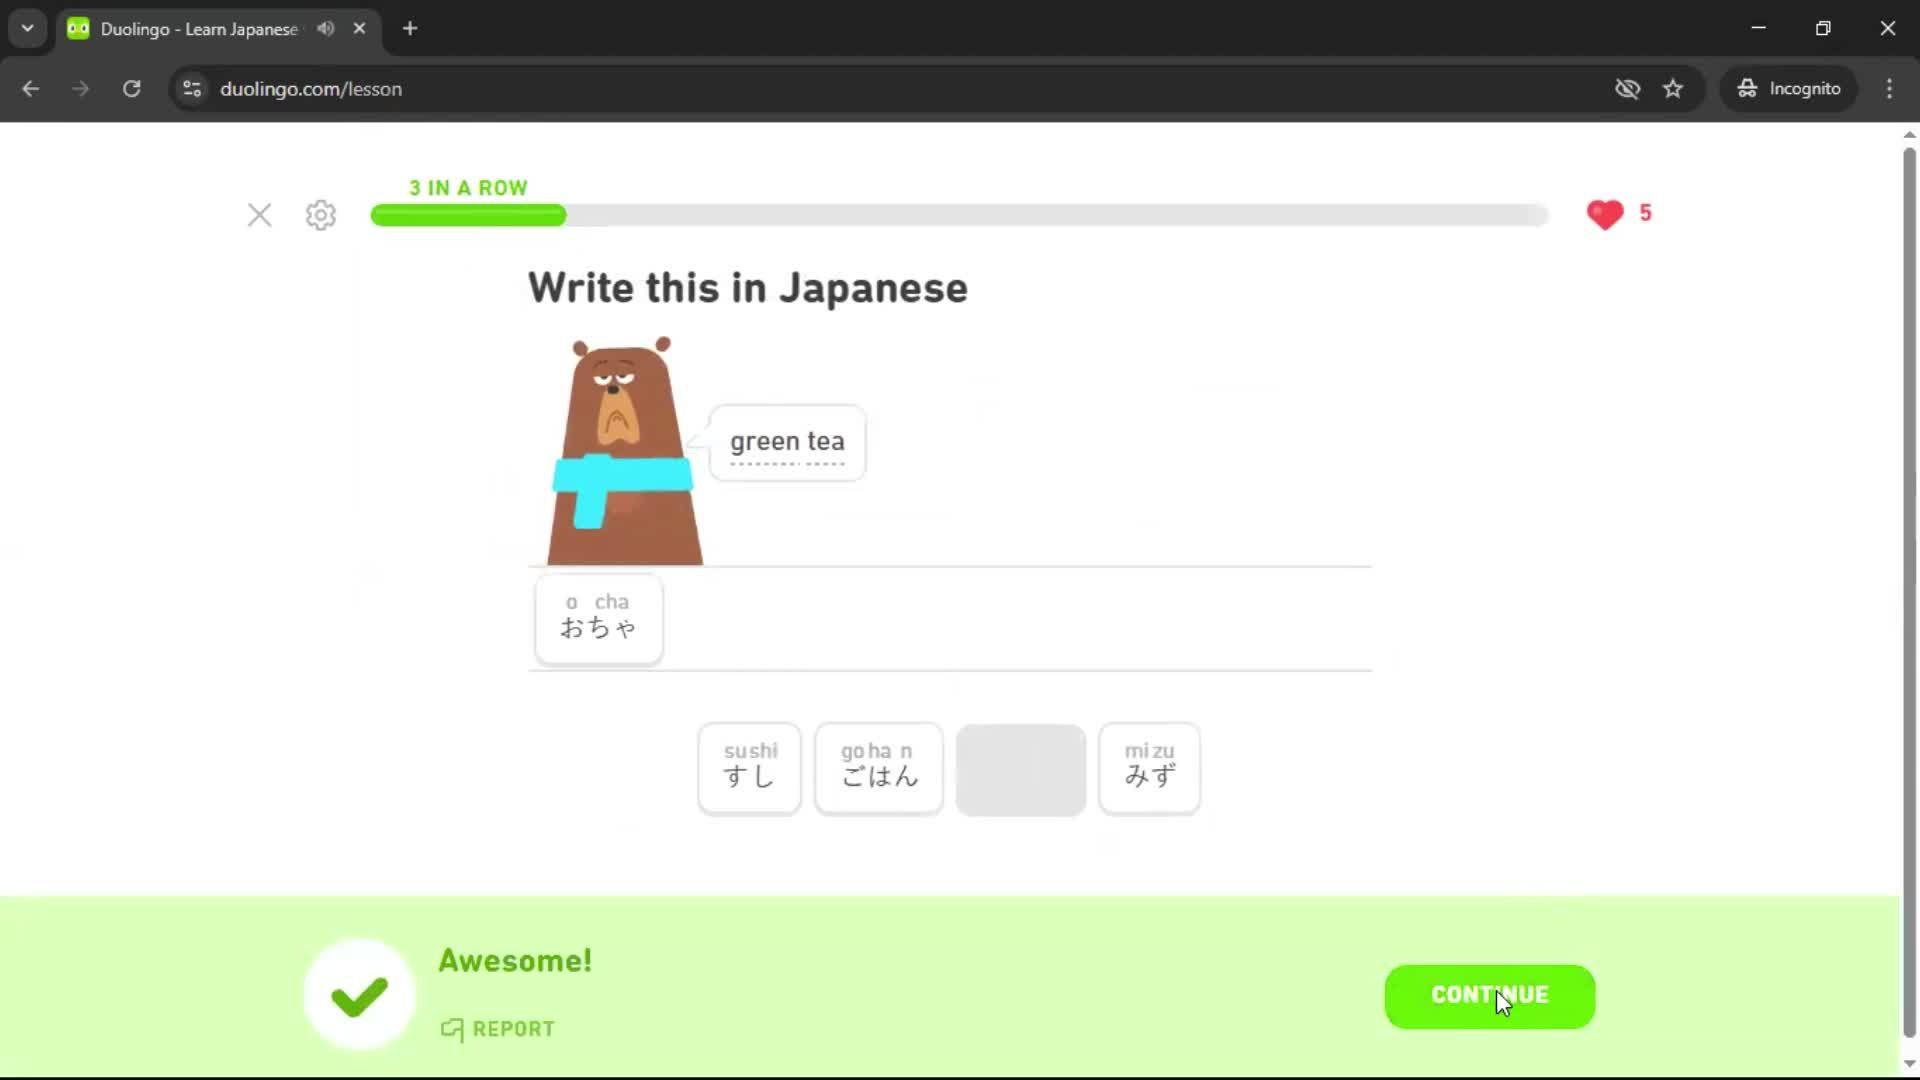Screen dimensions: 1920x1080
Task: Switch to the Duolingo - Learn Japanese tab
Action: tap(195, 28)
